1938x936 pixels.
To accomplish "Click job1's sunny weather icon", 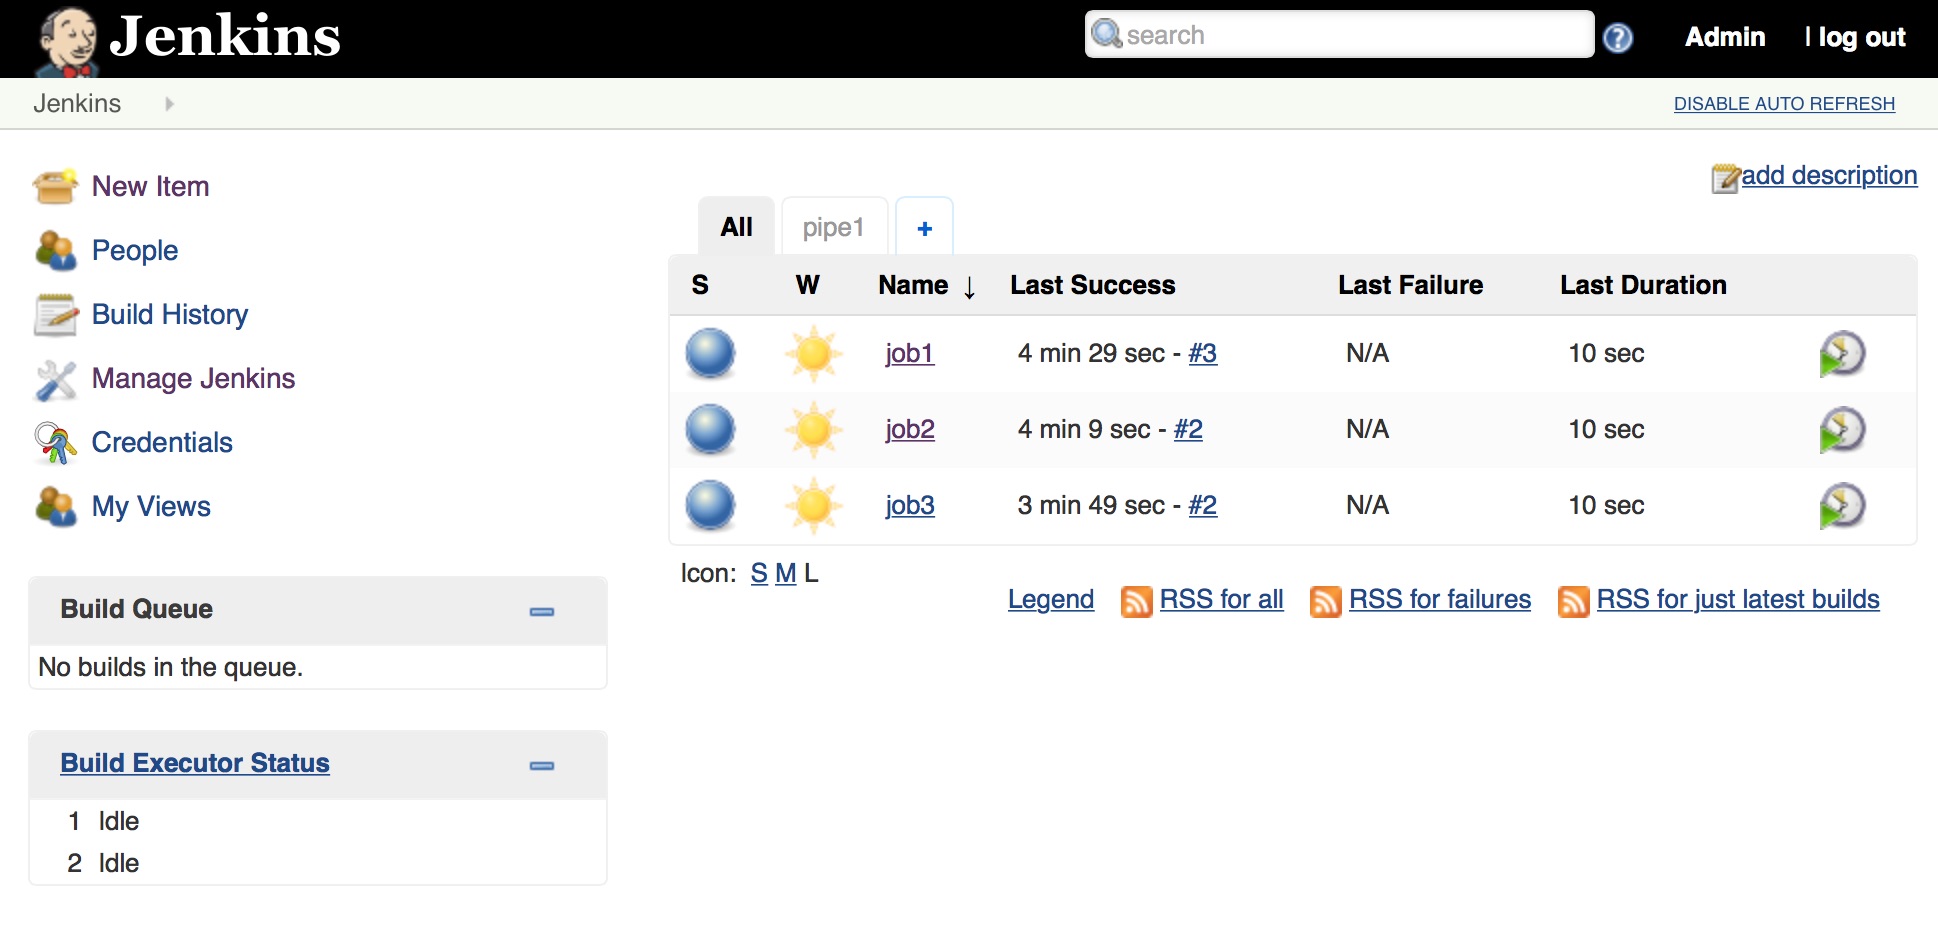I will point(814,353).
